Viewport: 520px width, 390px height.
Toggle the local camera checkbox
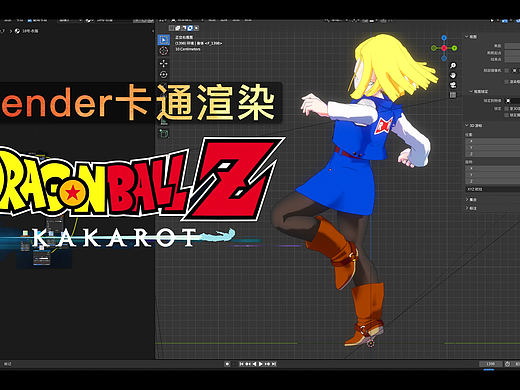coord(507,71)
